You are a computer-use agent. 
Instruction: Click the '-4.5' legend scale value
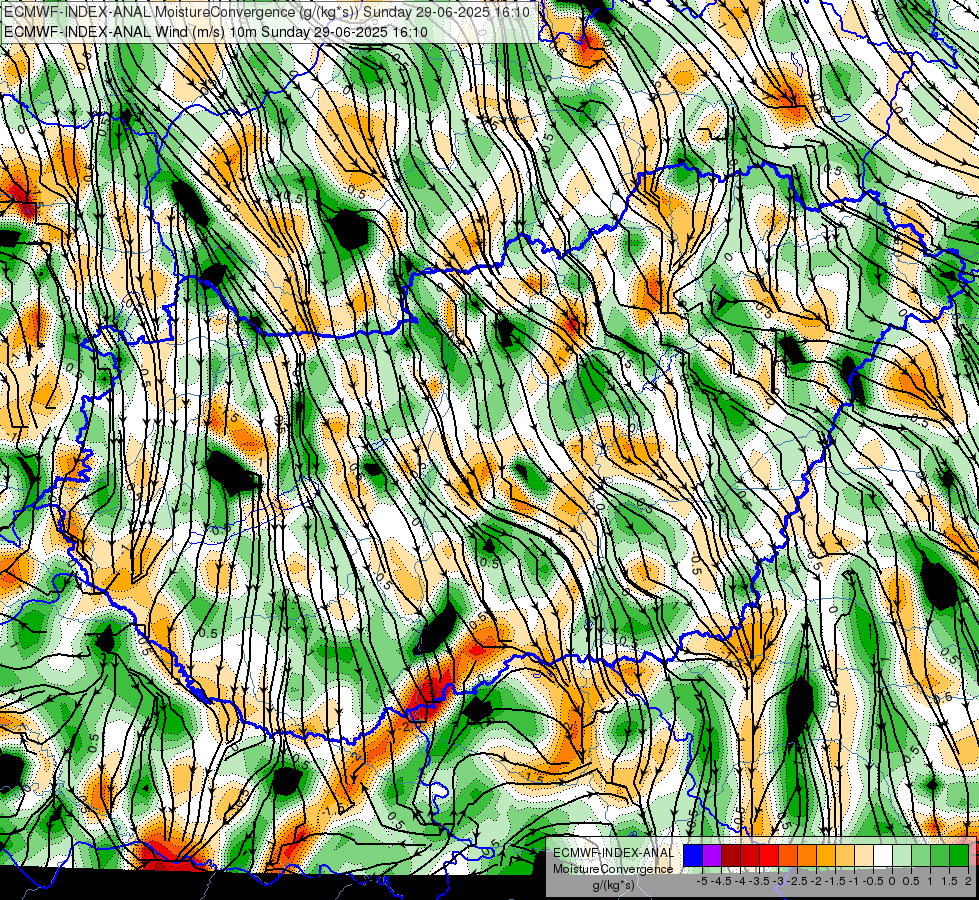[x=721, y=881]
